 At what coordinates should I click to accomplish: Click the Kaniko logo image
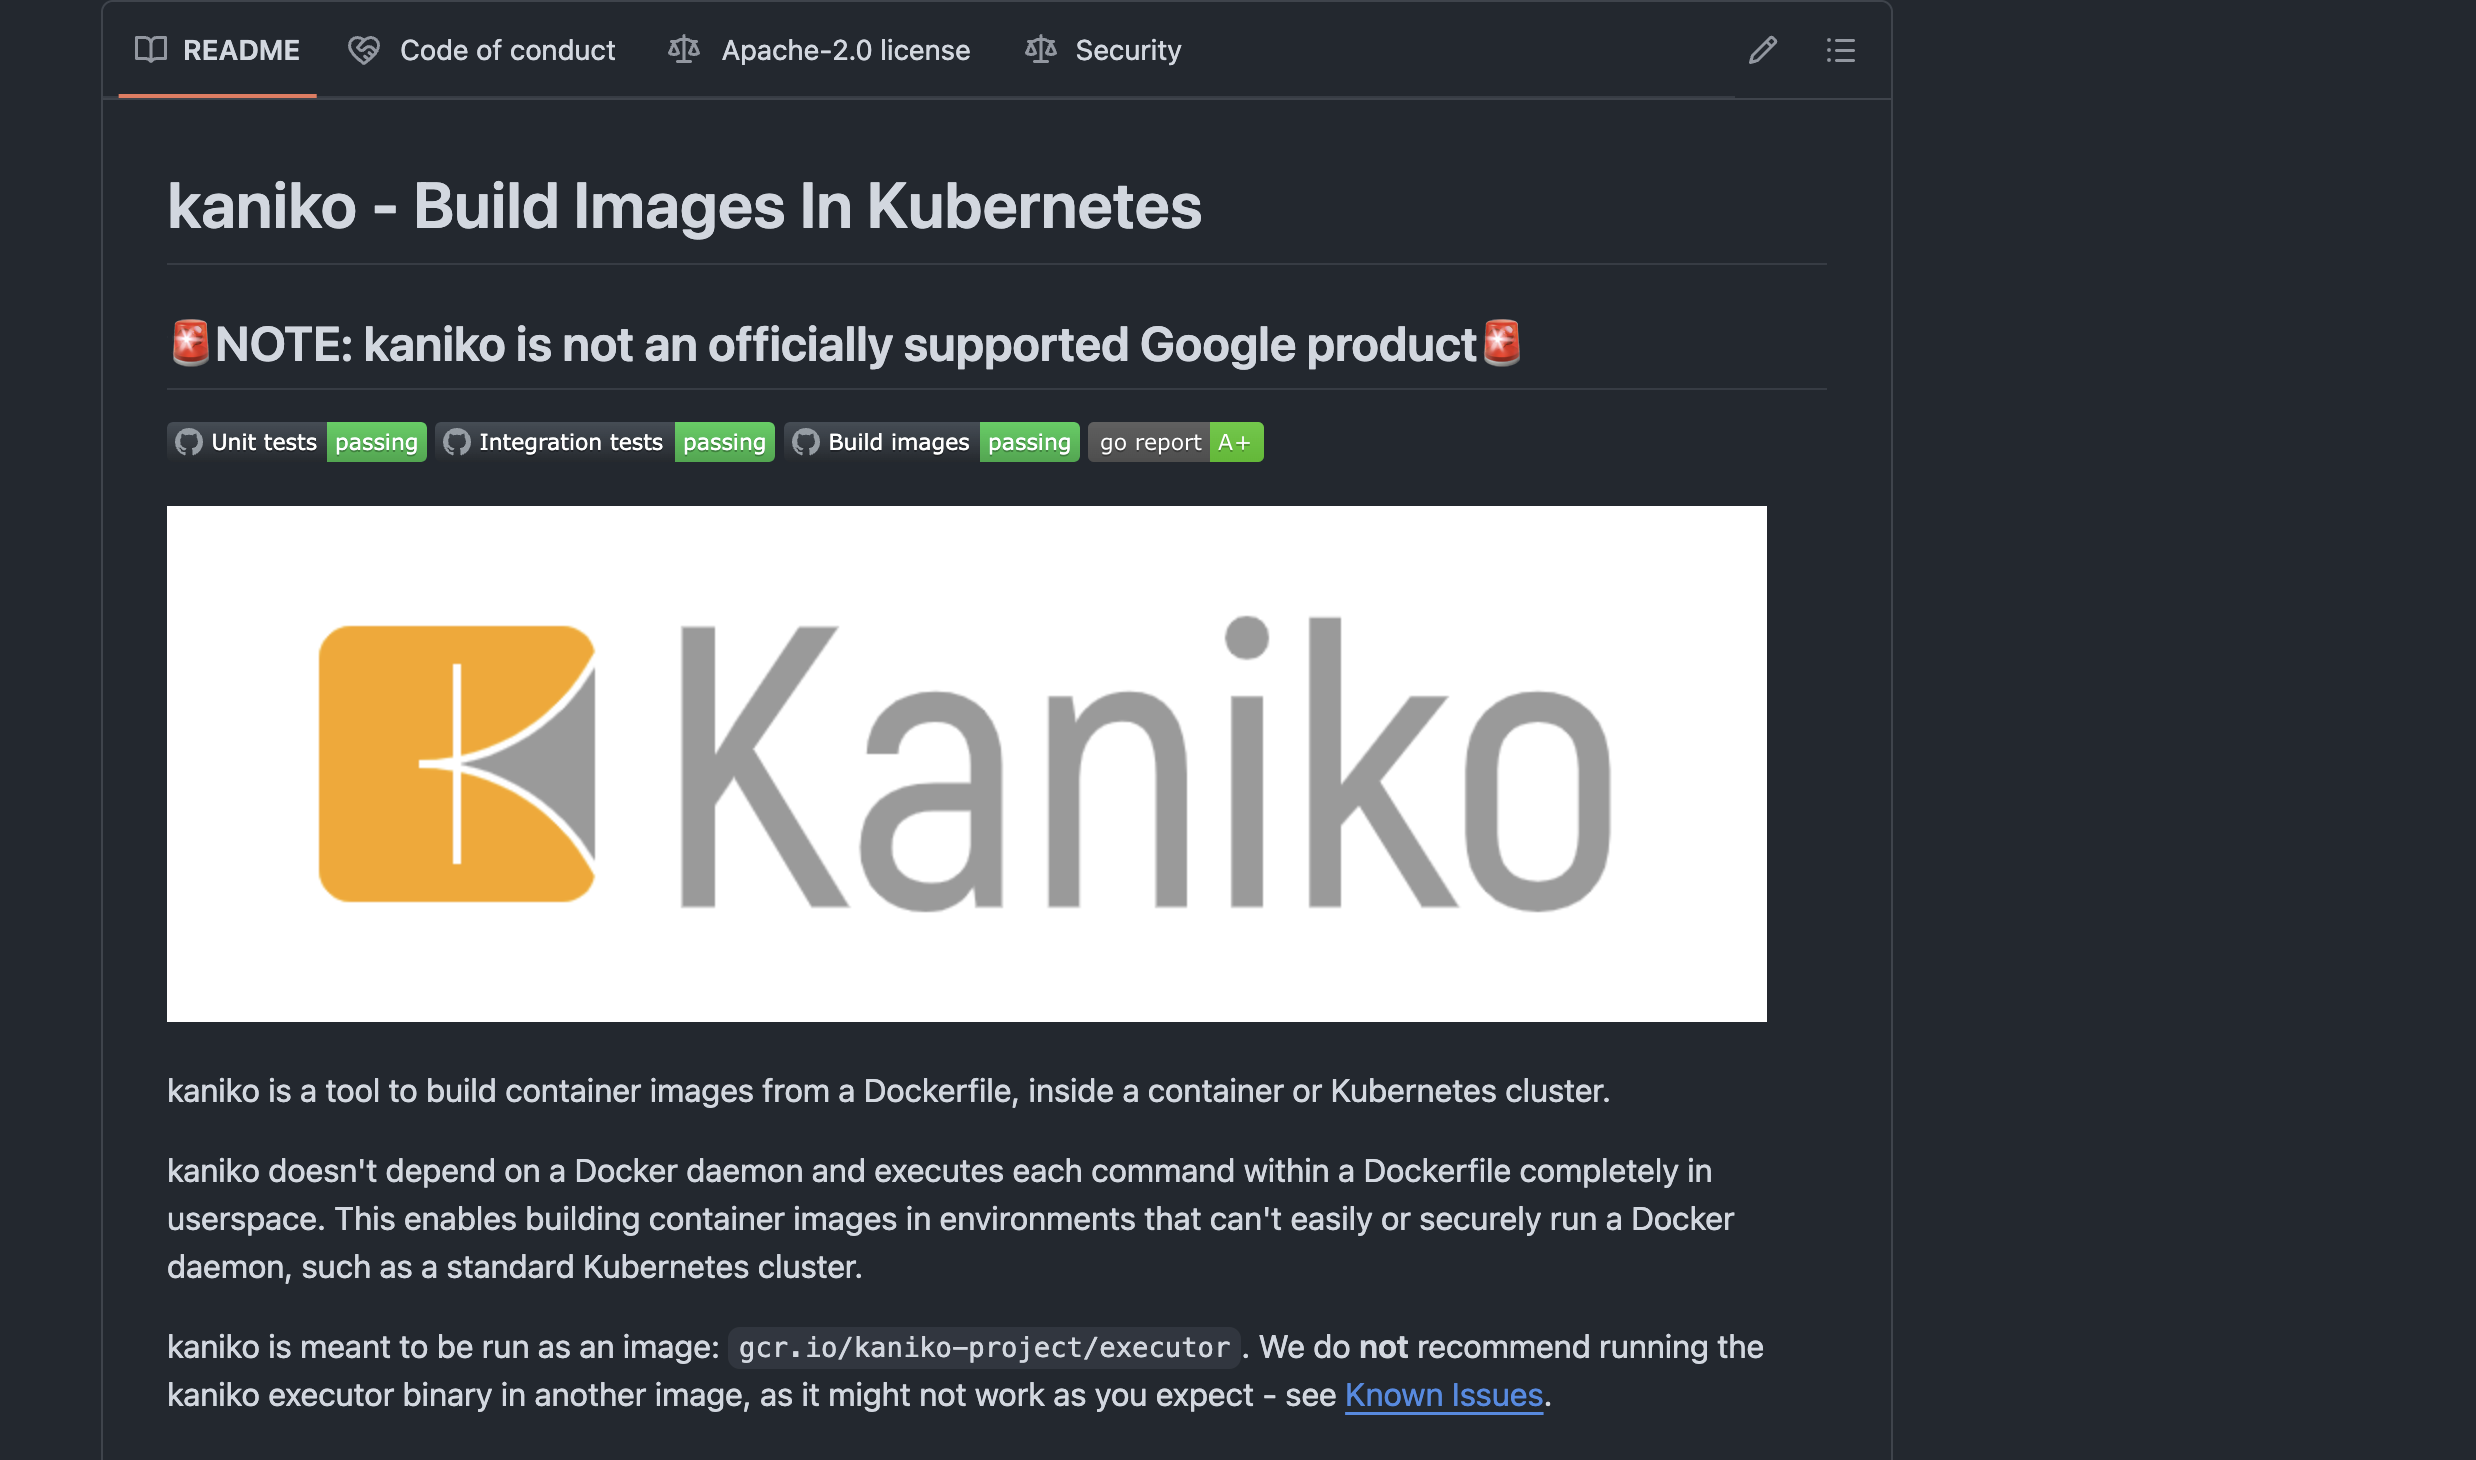pos(966,762)
